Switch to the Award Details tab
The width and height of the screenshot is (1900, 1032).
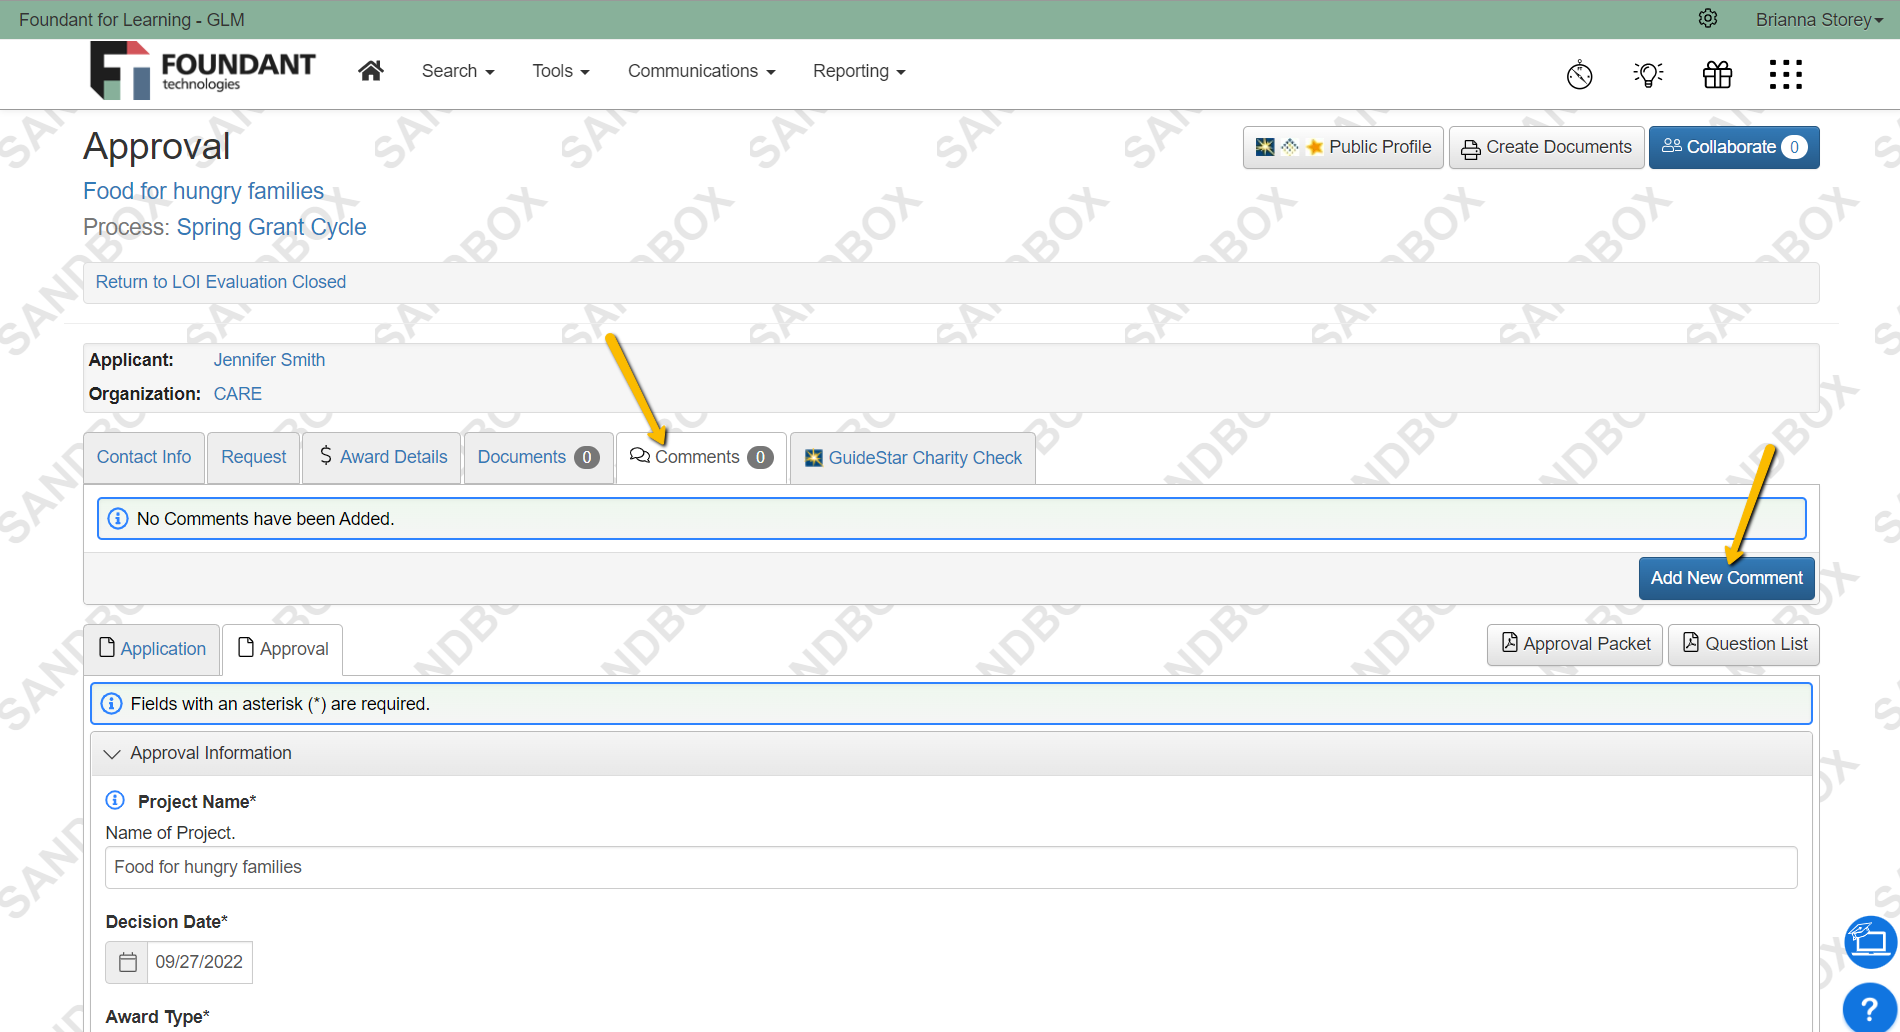[382, 457]
